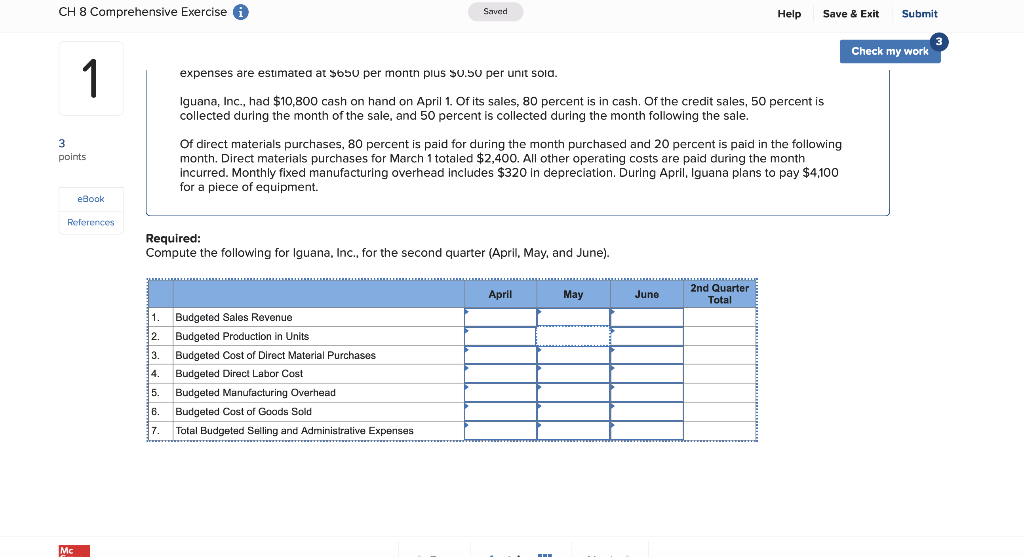Open the eBook resource
1024x557 pixels.
pyautogui.click(x=91, y=199)
